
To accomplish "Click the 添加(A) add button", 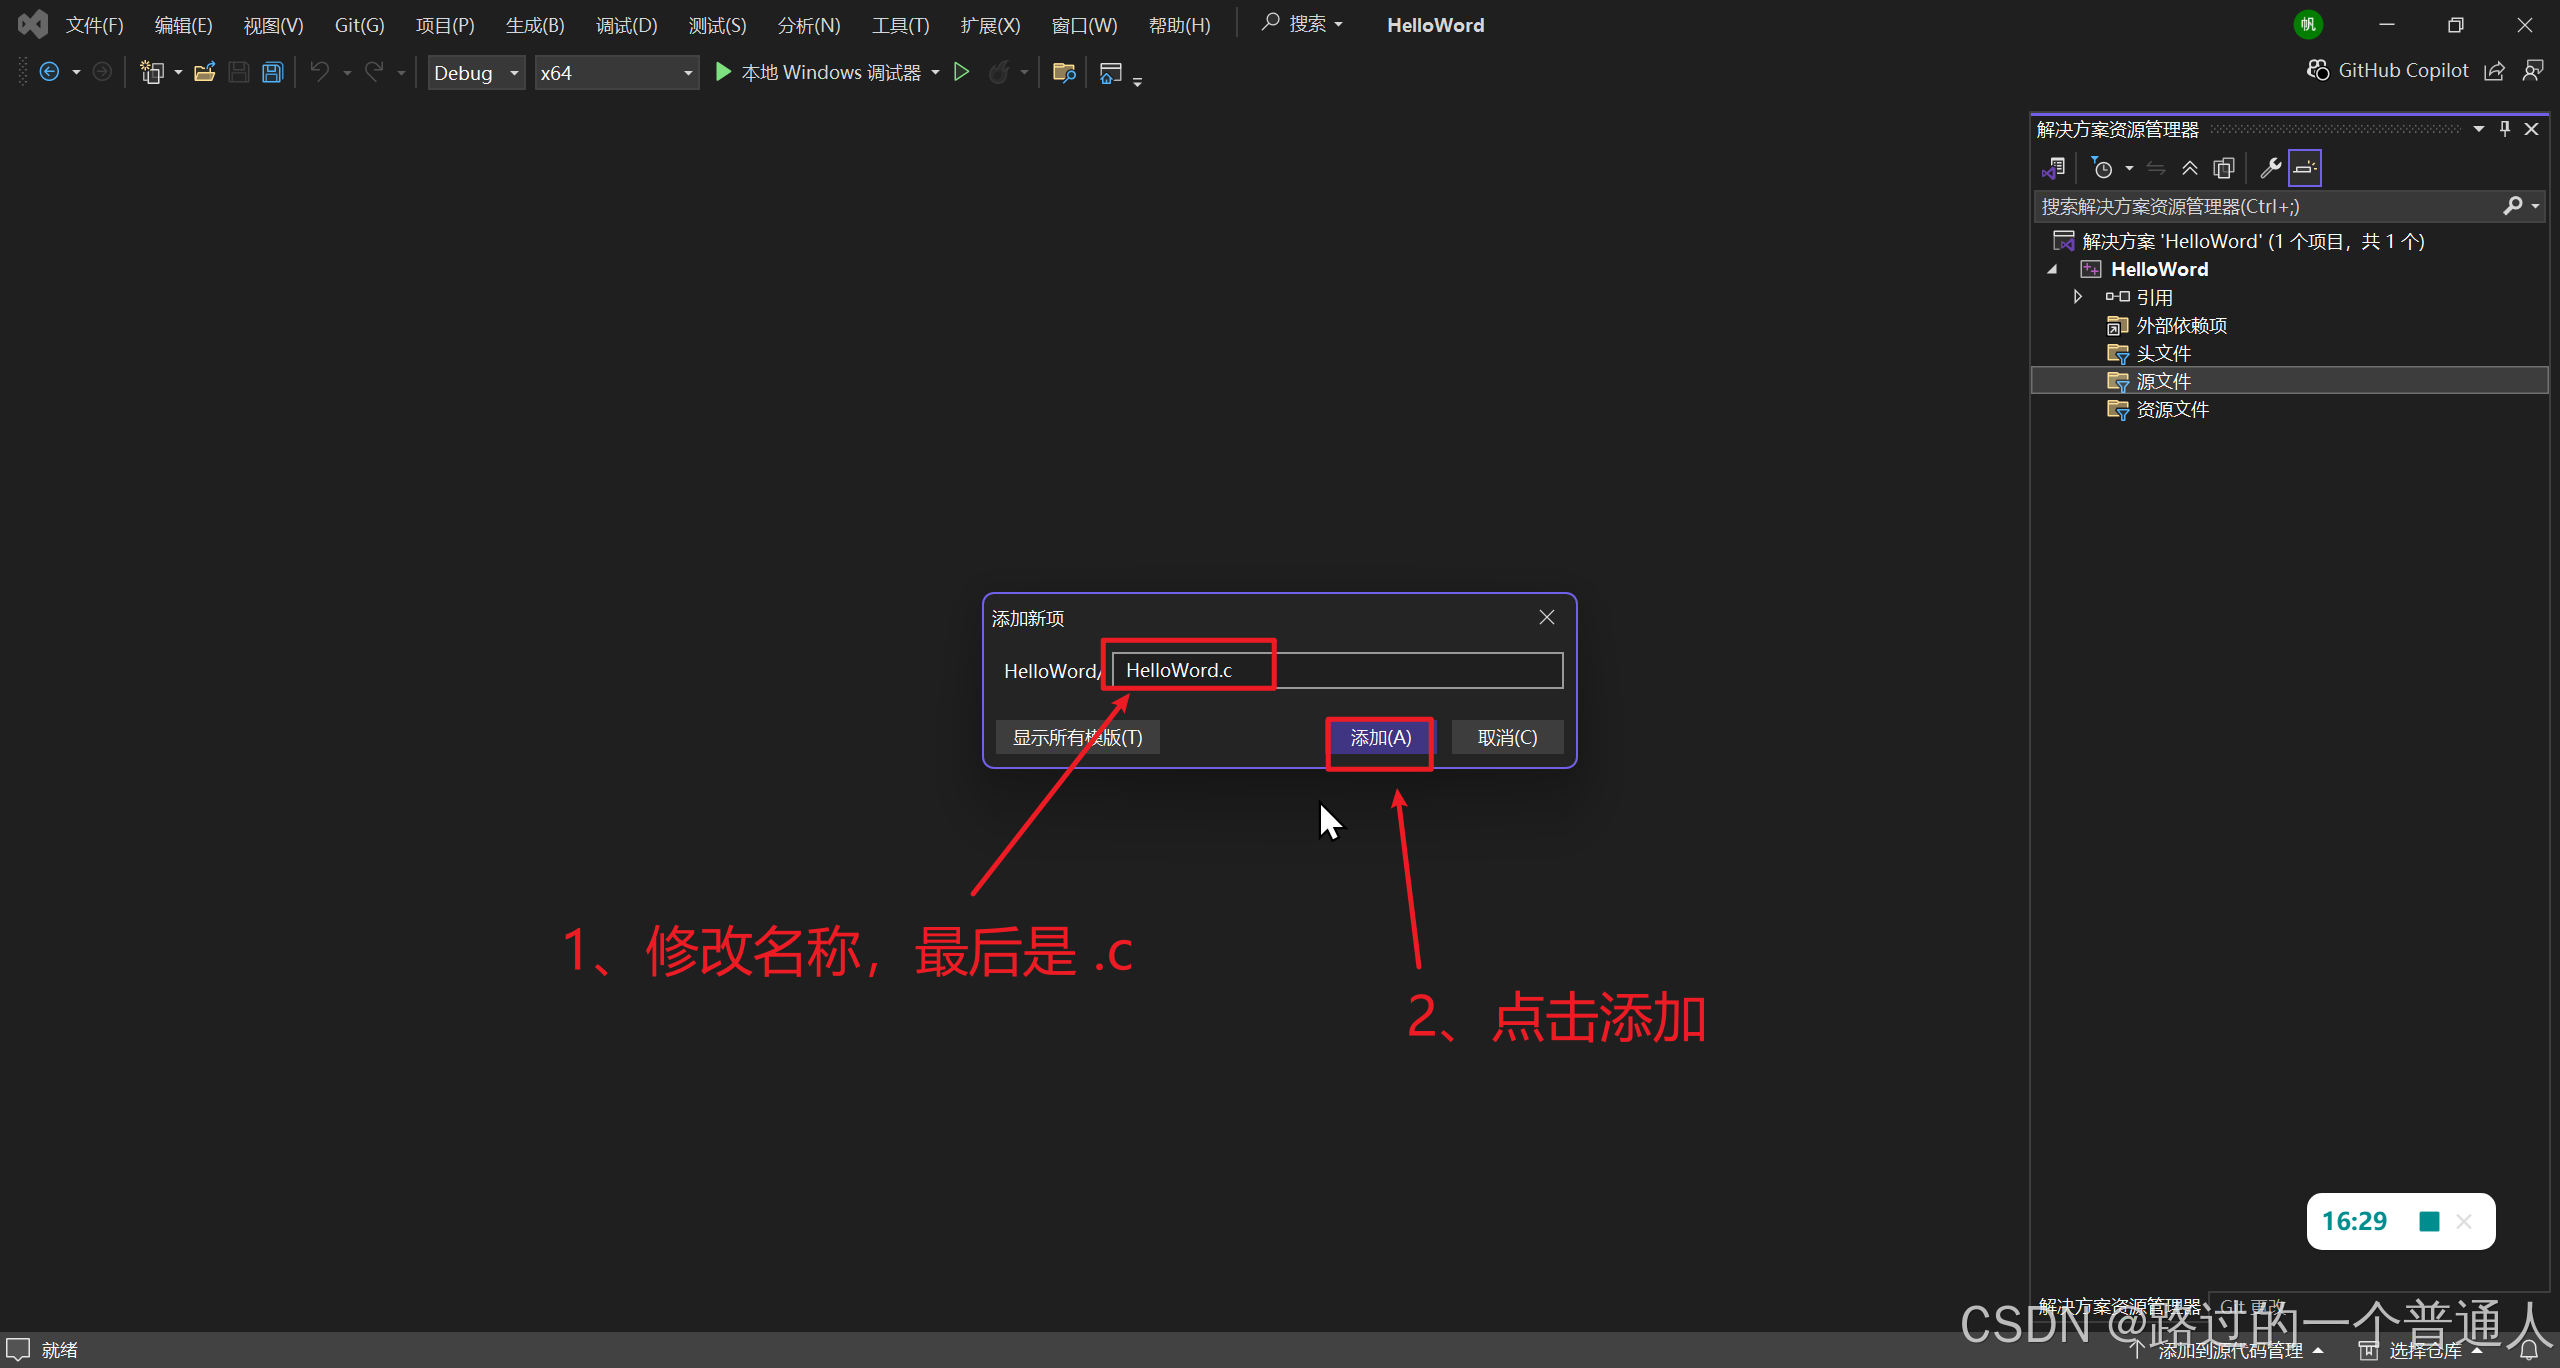I will pos(1380,737).
